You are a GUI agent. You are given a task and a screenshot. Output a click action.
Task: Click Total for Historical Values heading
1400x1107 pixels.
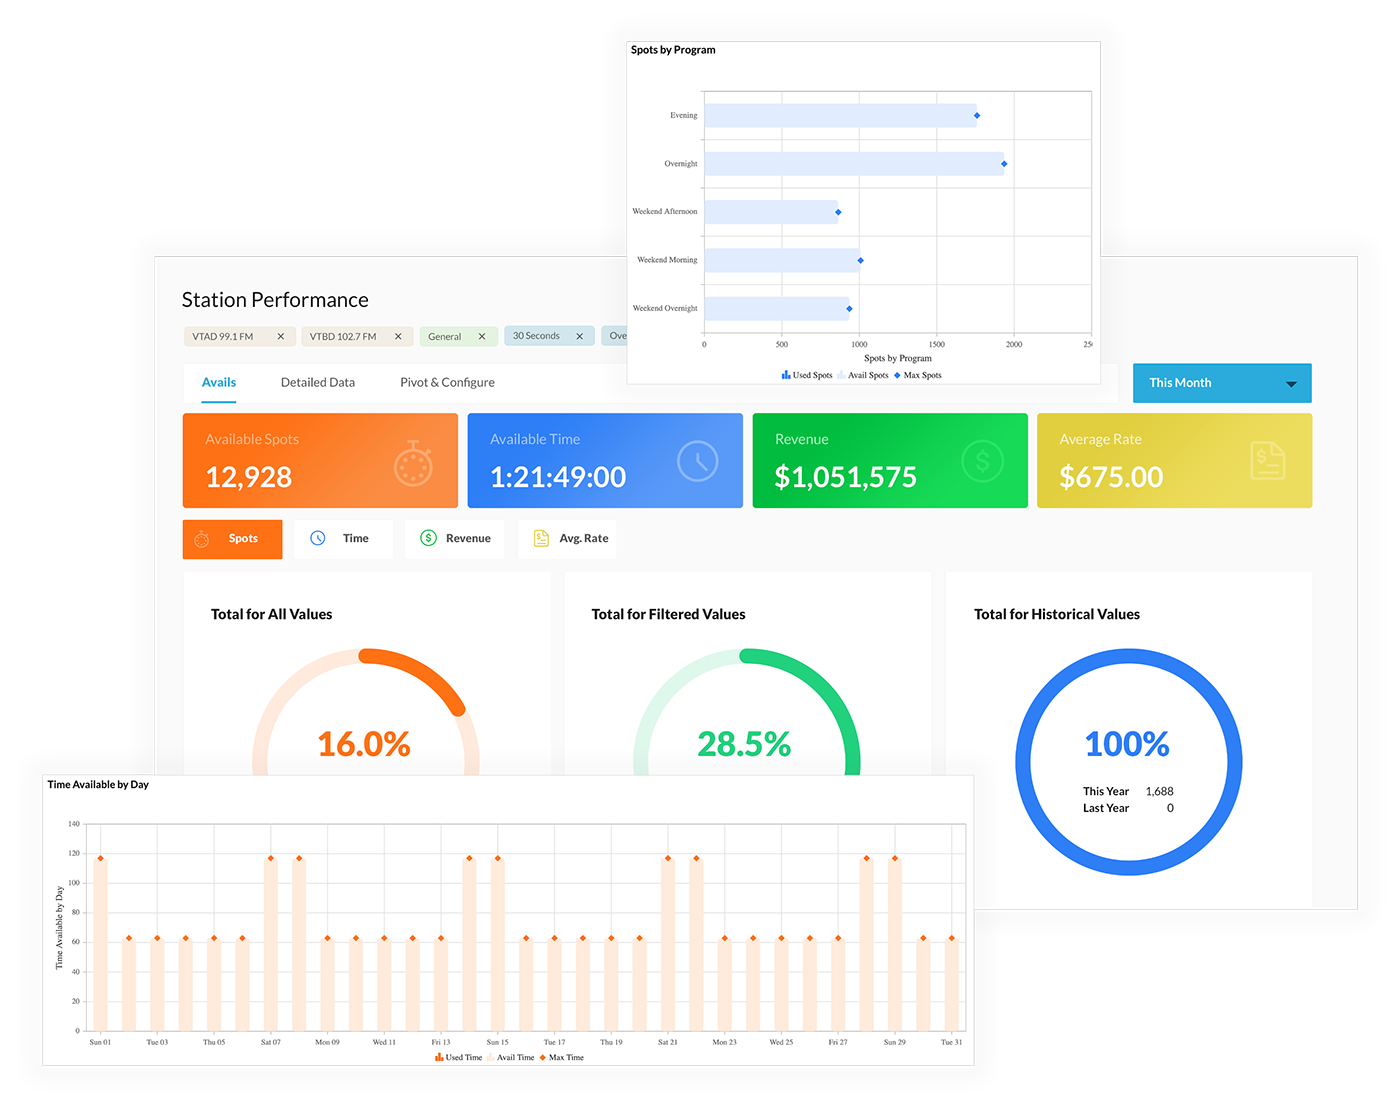pyautogui.click(x=1057, y=615)
